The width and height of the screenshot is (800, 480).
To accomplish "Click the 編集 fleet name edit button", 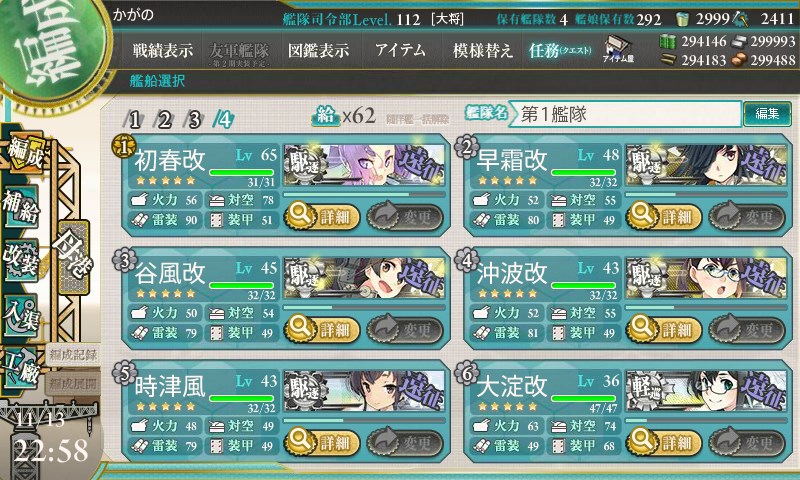I will coord(767,114).
